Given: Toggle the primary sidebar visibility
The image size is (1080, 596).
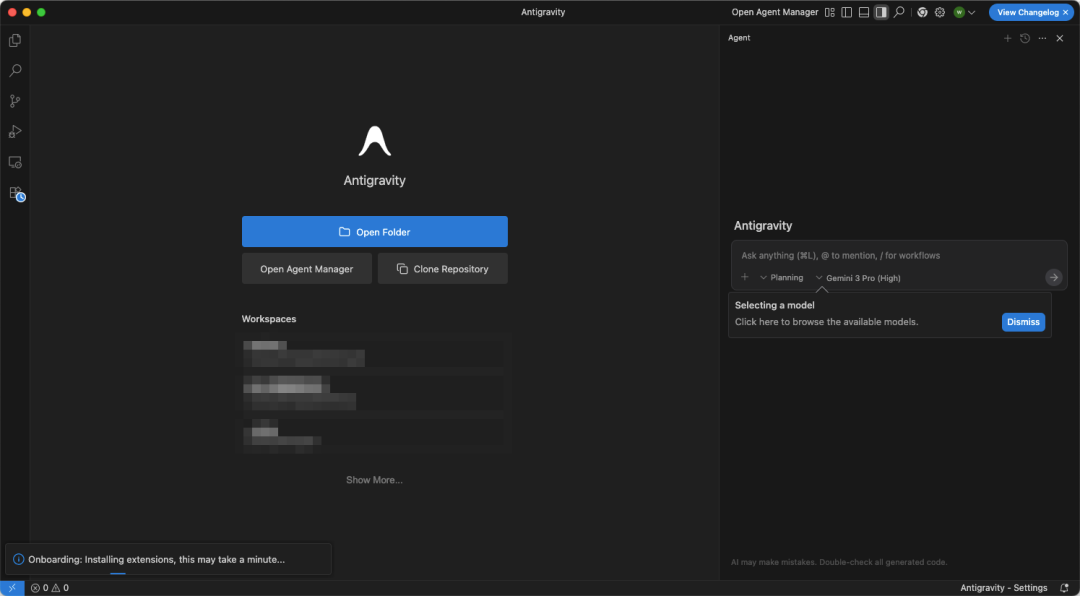Looking at the screenshot, I should point(846,12).
